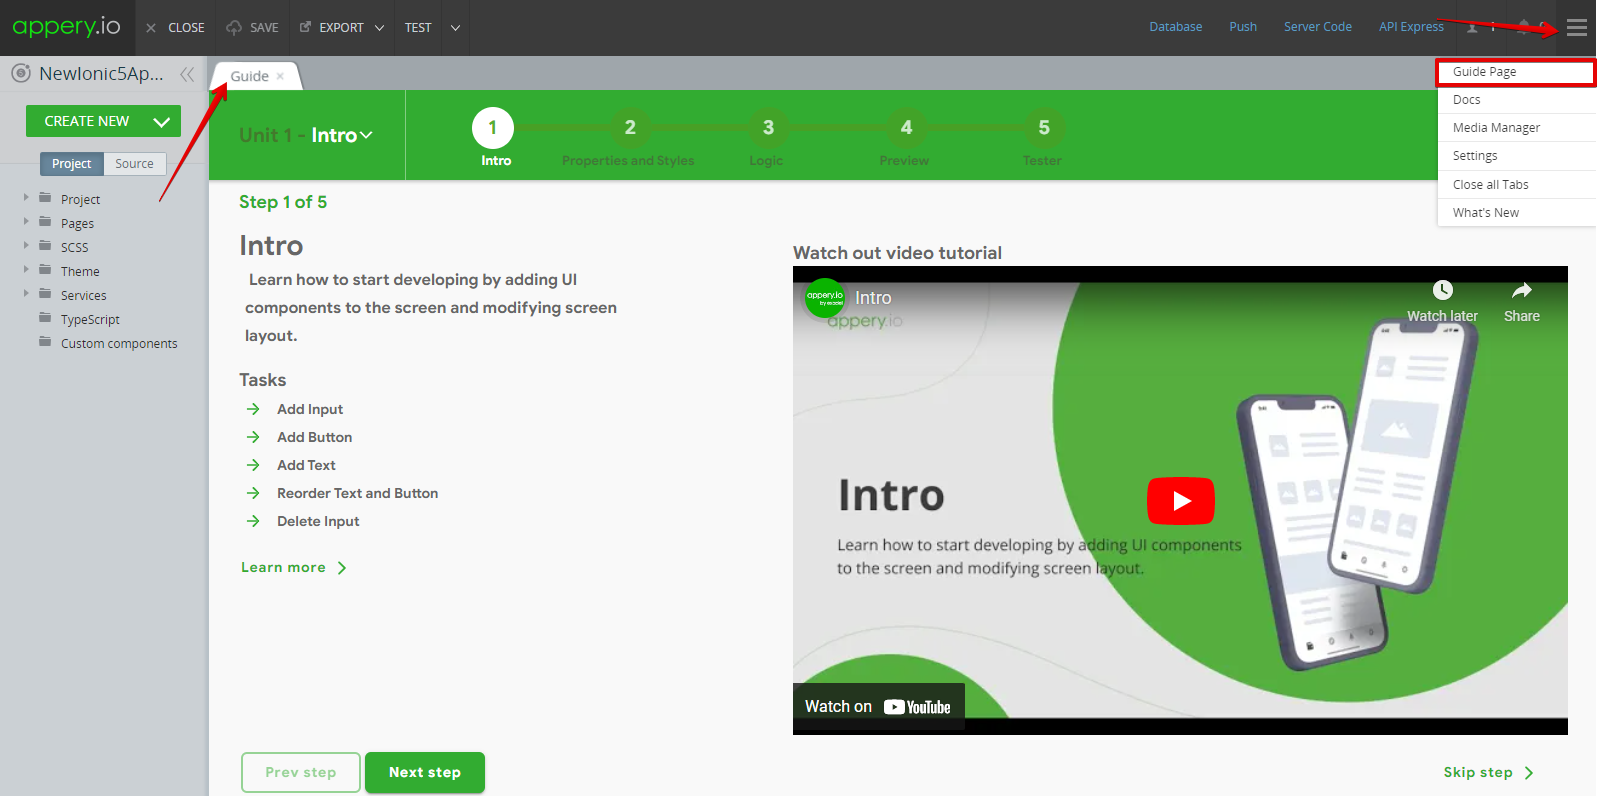Expand the Project tree node arrow
This screenshot has width=1602, height=796.
click(x=26, y=198)
